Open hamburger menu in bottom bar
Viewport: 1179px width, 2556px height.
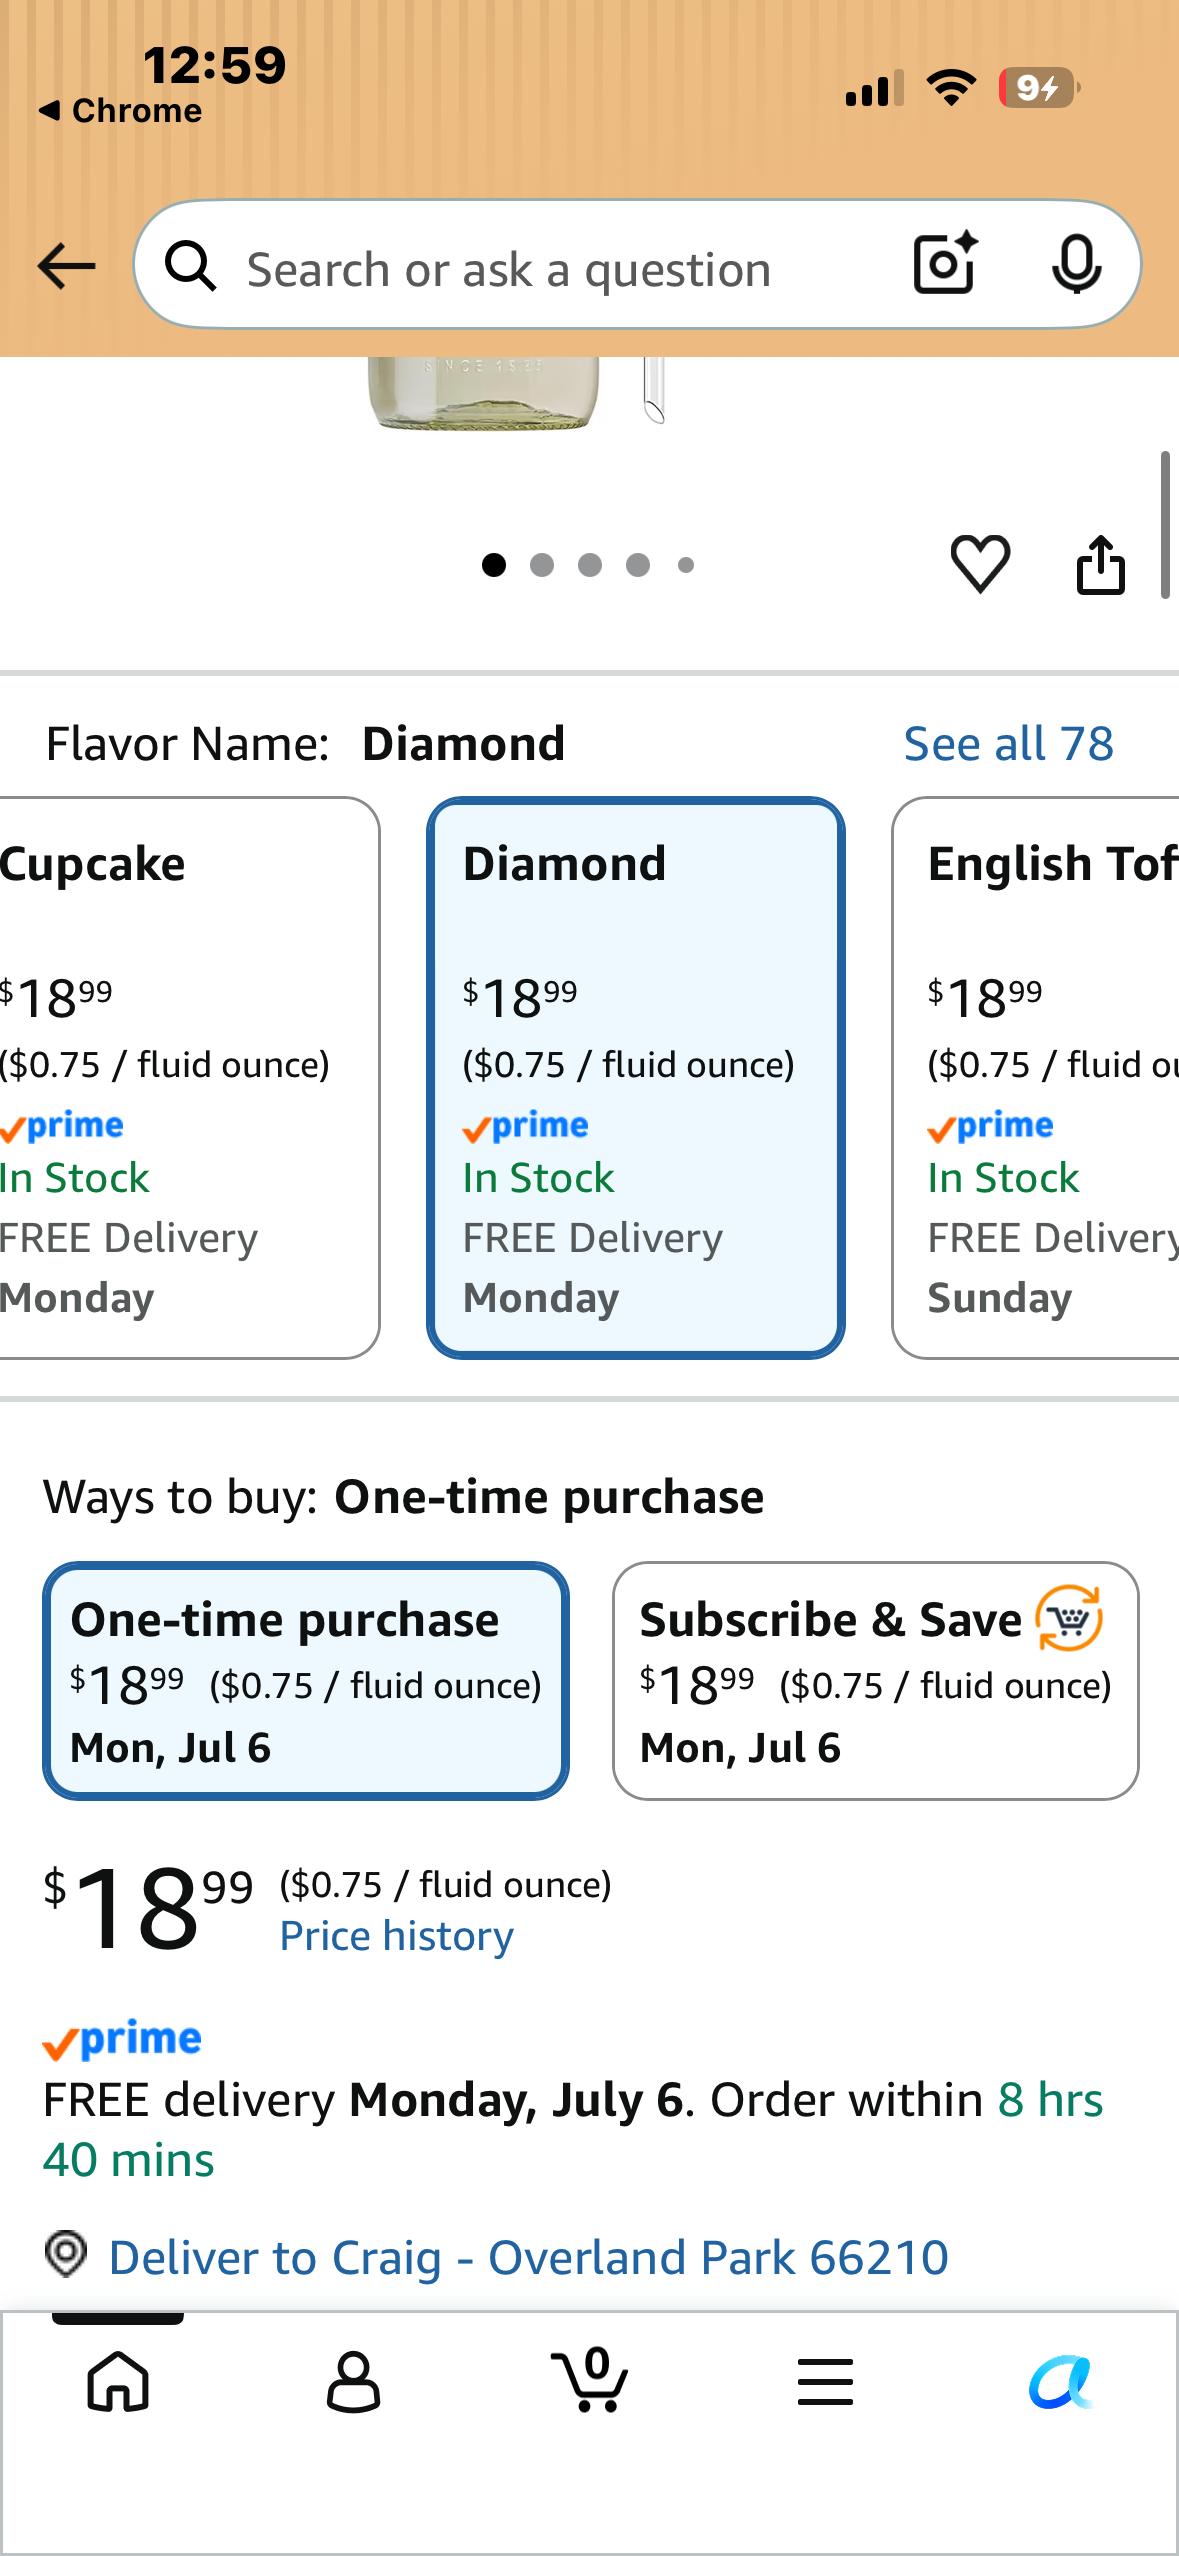[826, 2382]
